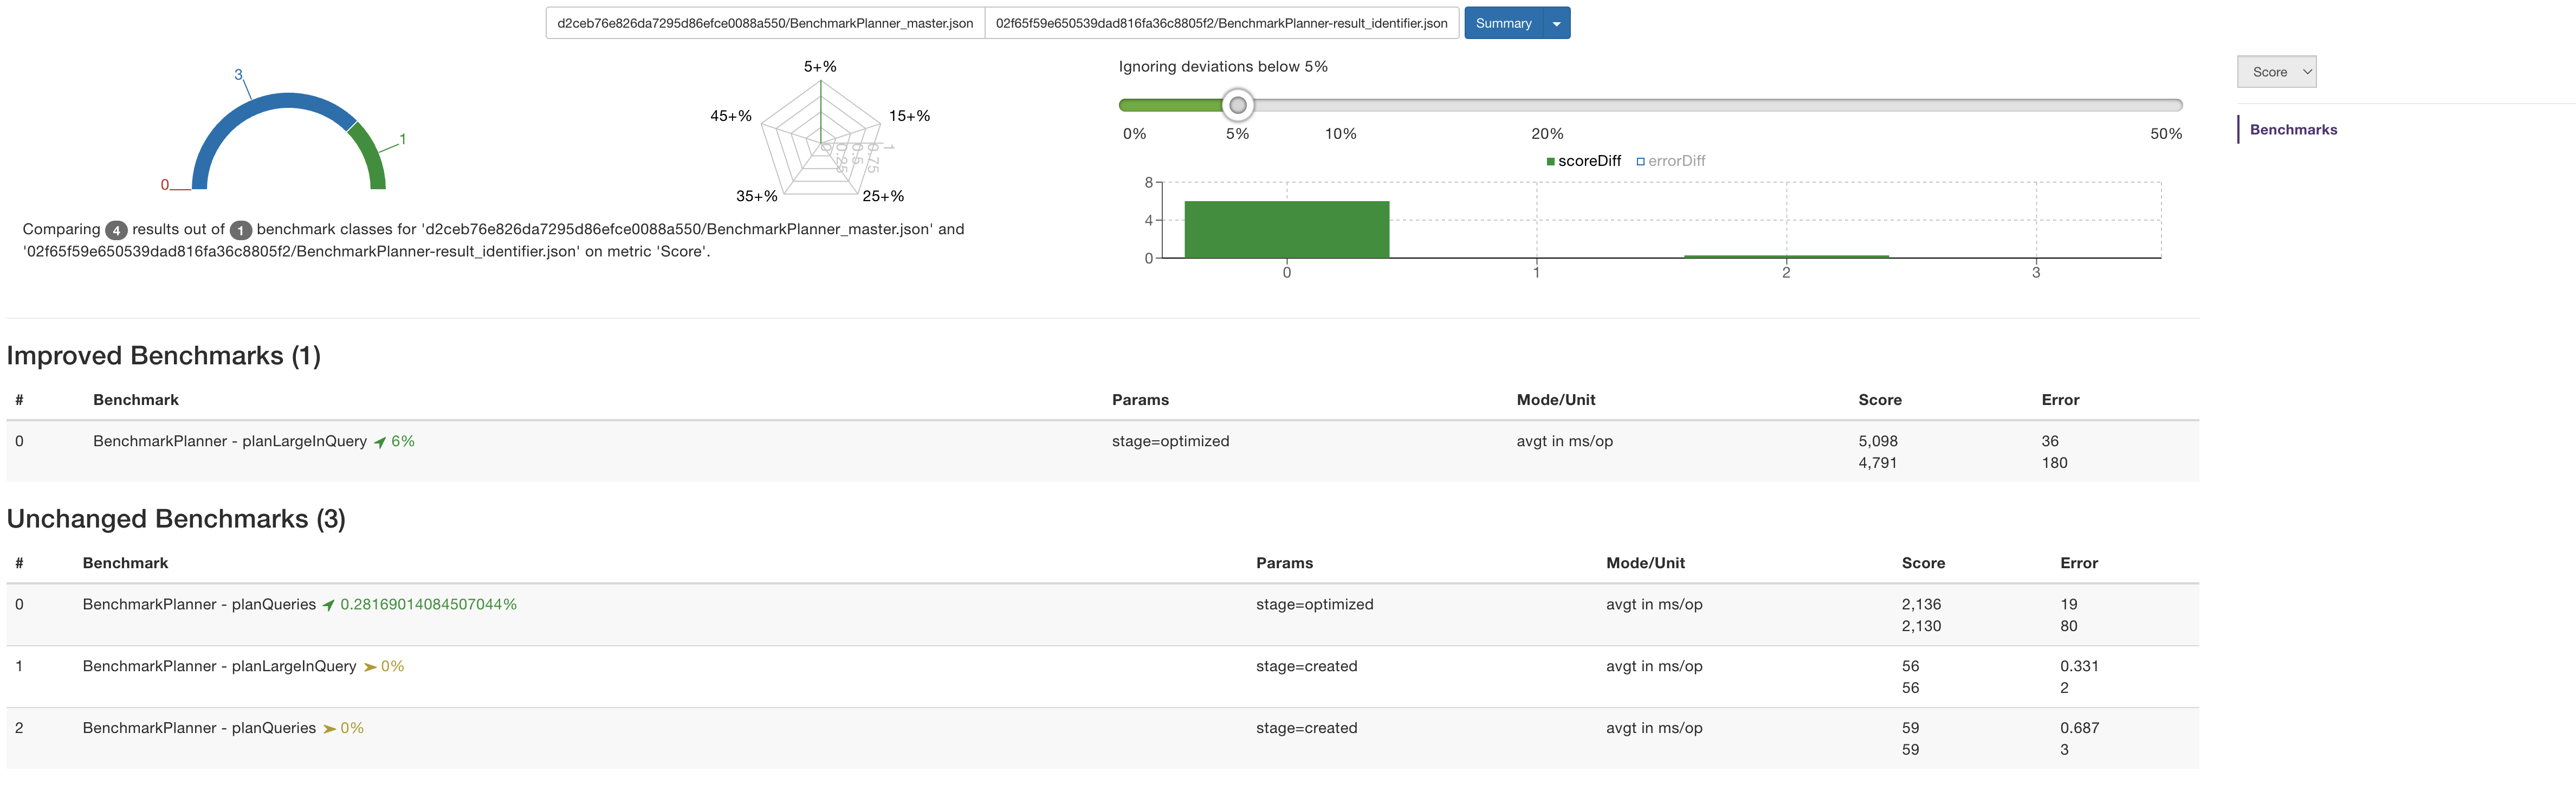Click the arrow icon next to 0.28169014084507044%
2576x810 pixels.
coord(328,605)
